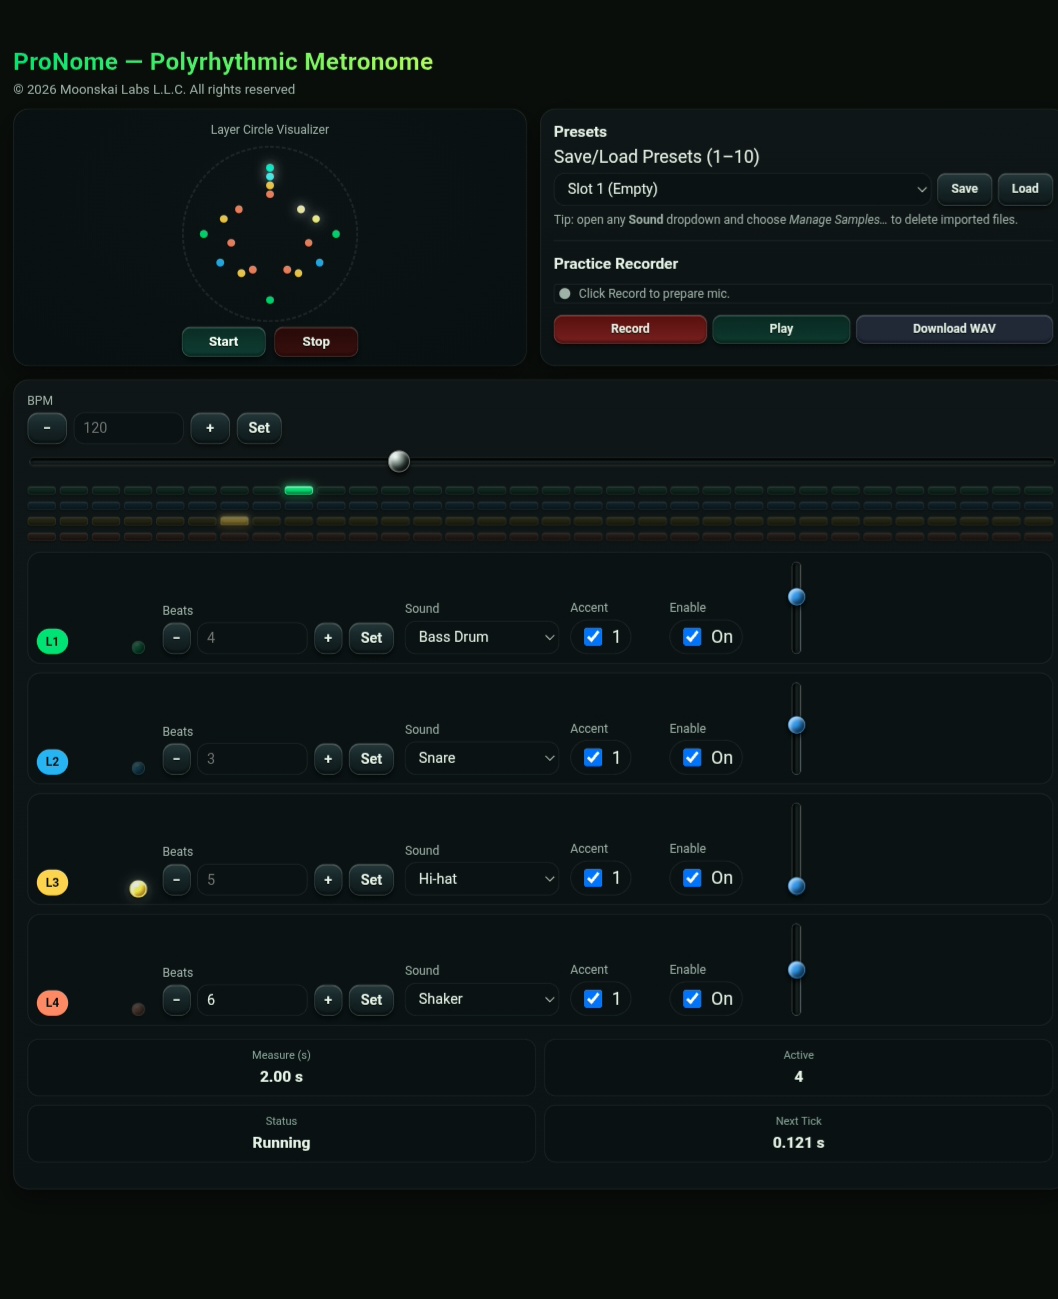Disable the L3 layer

[x=692, y=878]
